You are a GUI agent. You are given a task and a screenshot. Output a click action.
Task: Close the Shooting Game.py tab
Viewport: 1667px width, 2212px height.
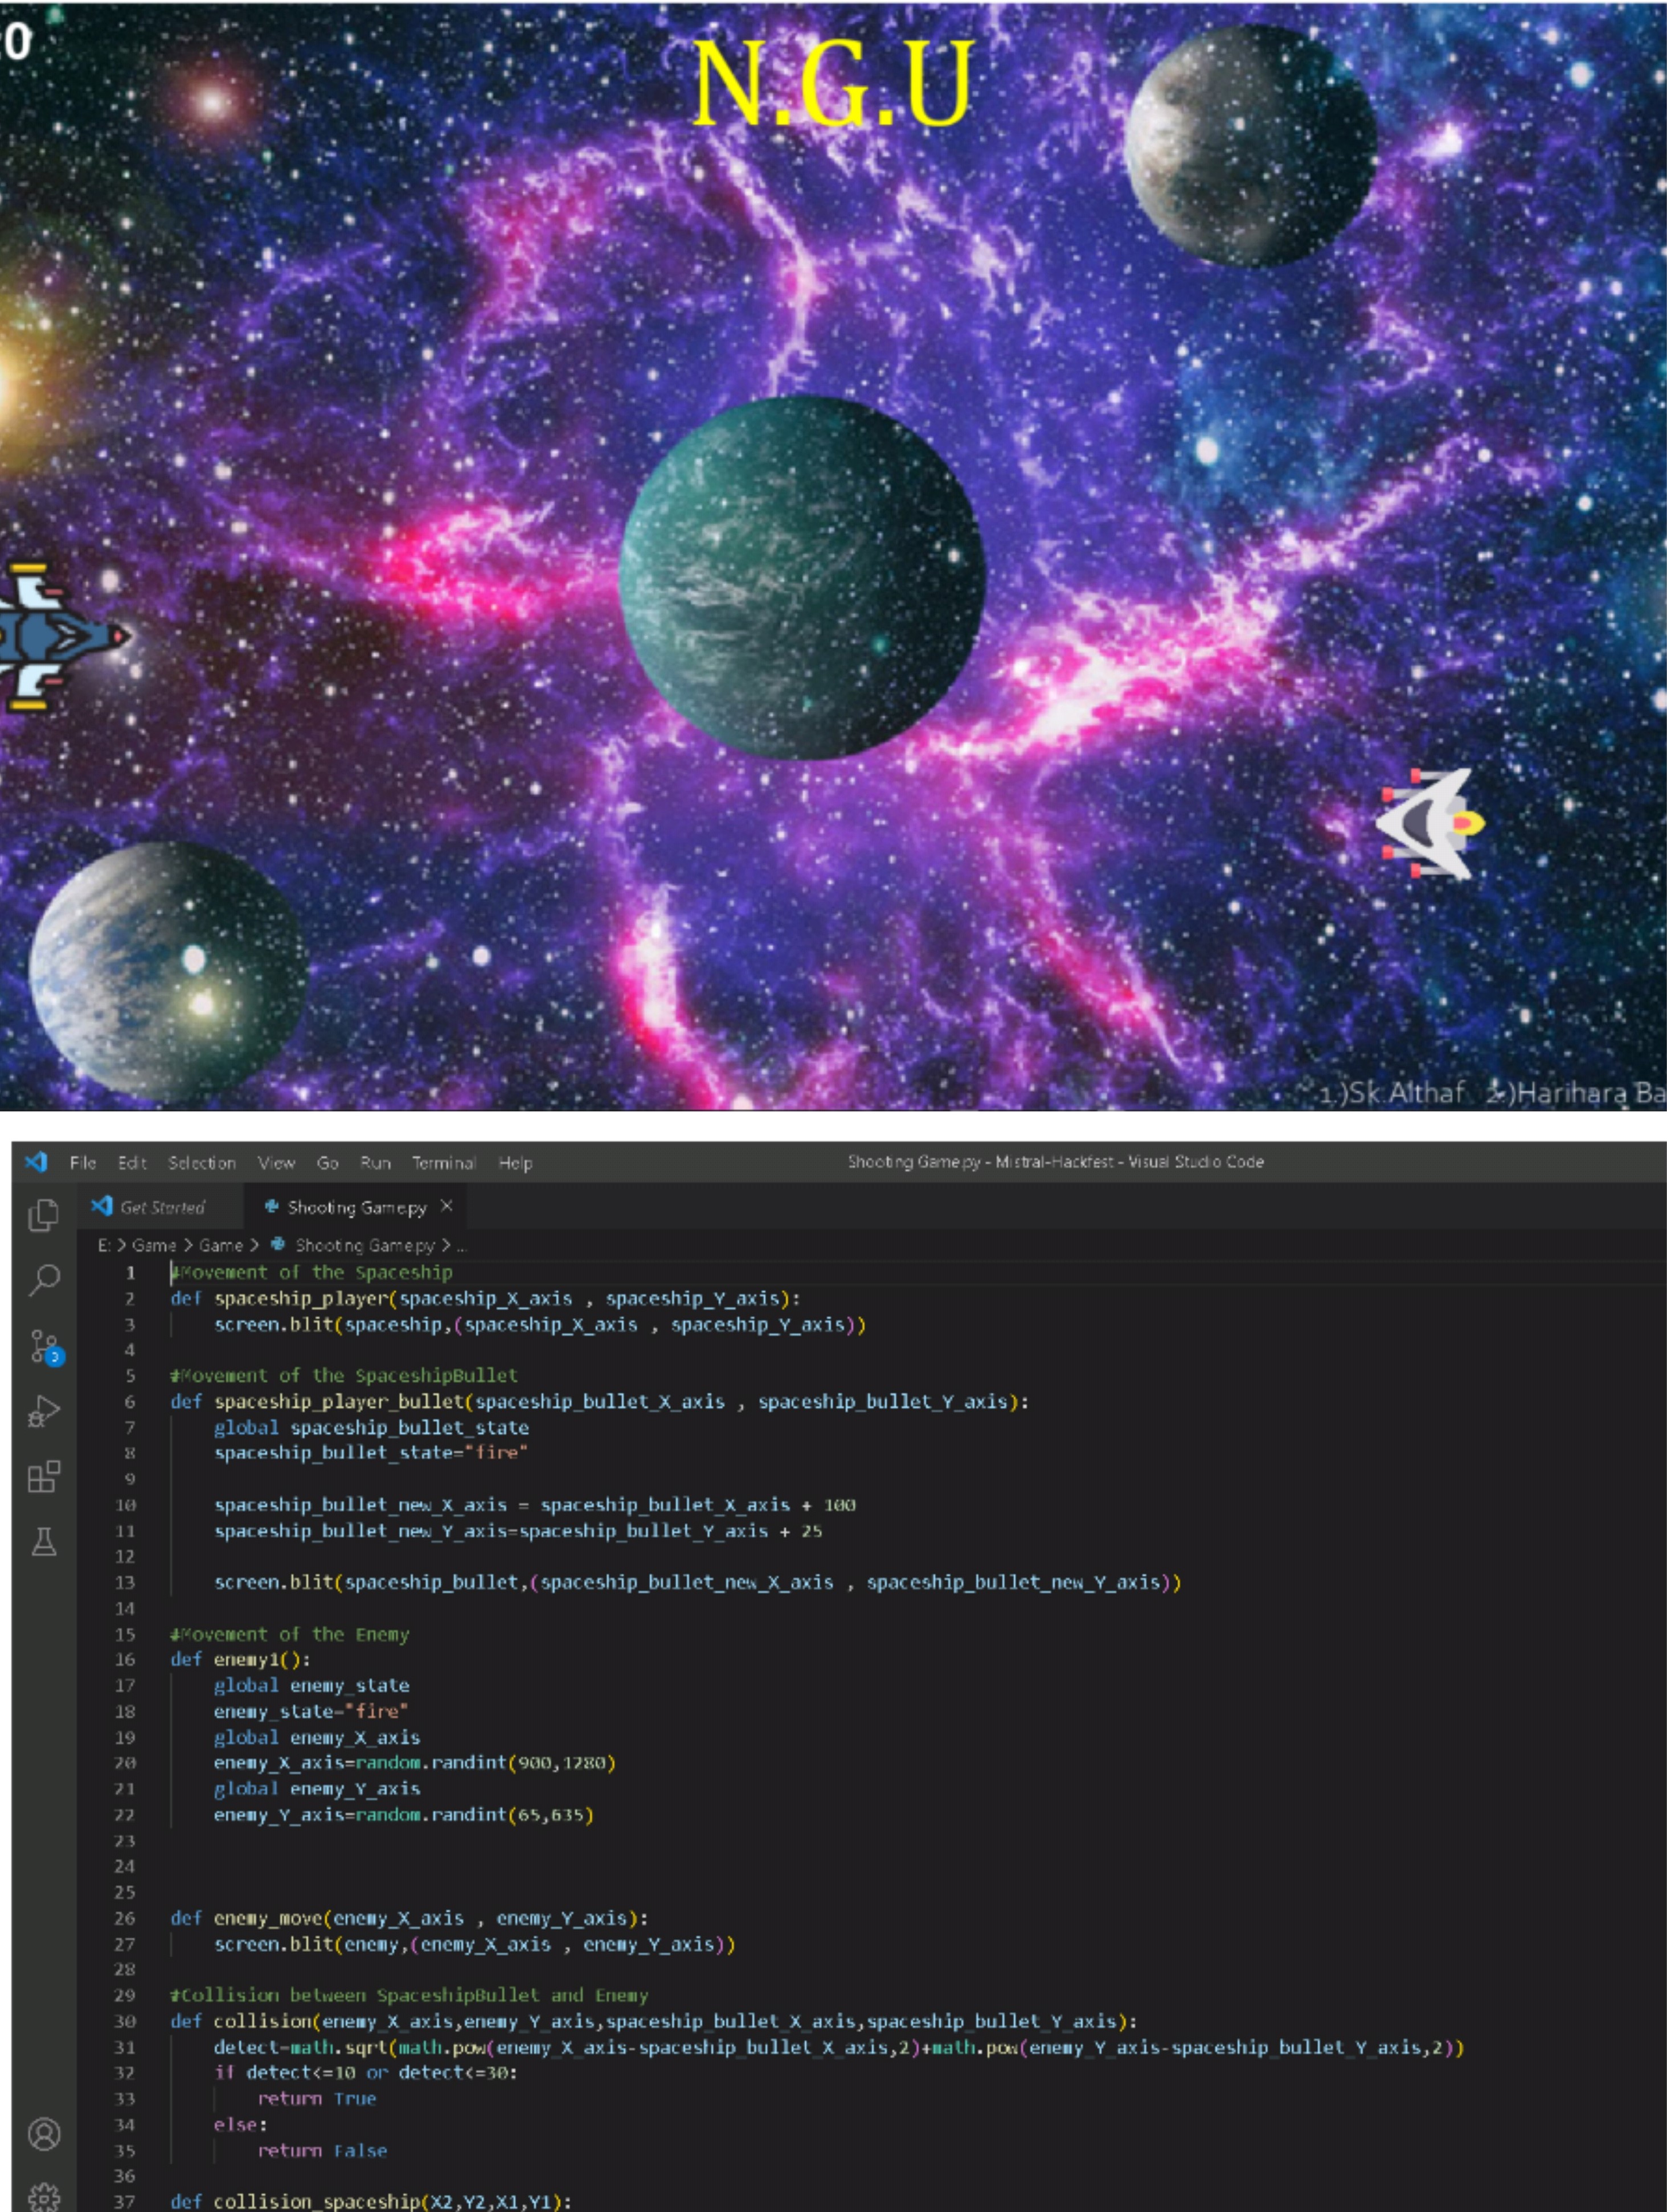tap(447, 1206)
